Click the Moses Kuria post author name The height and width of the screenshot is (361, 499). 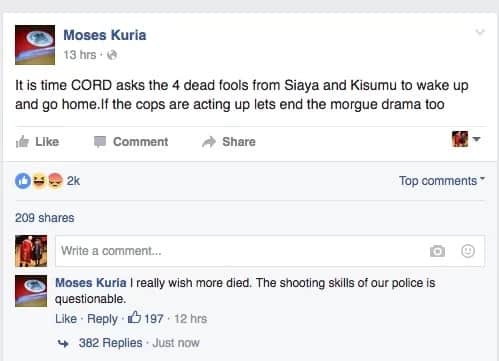[105, 35]
